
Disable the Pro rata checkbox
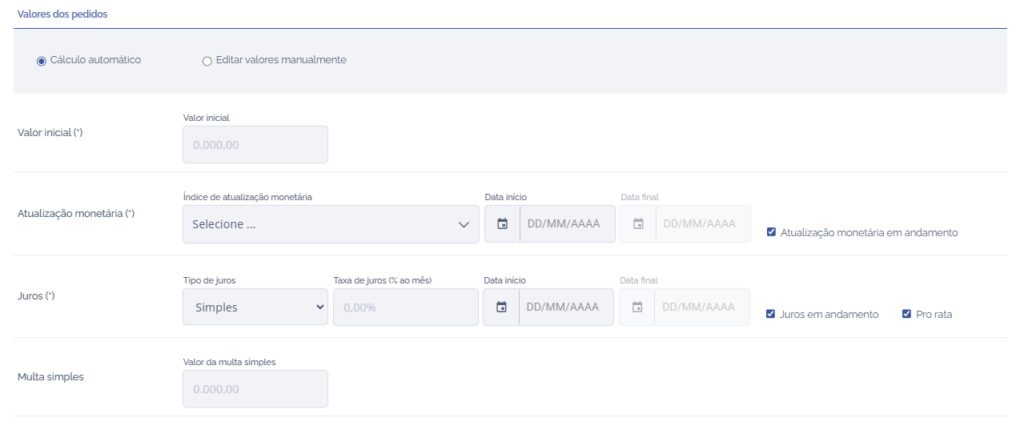[907, 314]
